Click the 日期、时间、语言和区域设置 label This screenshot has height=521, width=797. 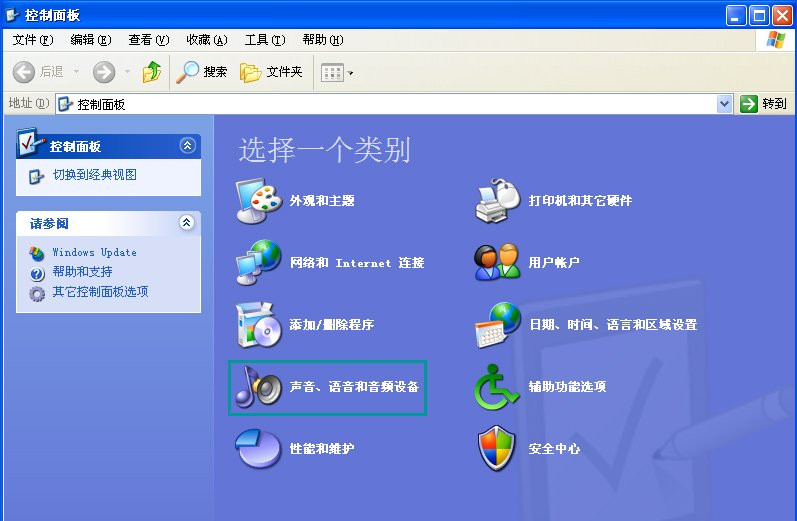pos(613,325)
